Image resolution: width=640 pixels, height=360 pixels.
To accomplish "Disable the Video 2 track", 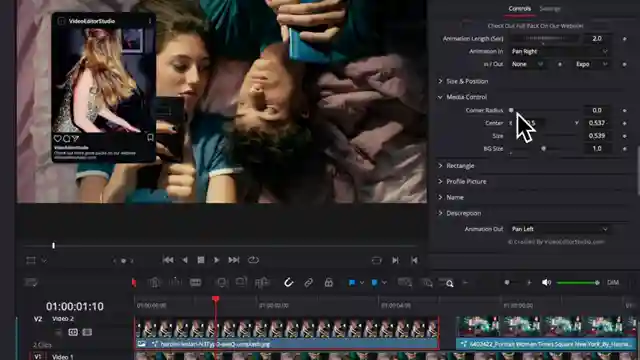I will (x=87, y=332).
